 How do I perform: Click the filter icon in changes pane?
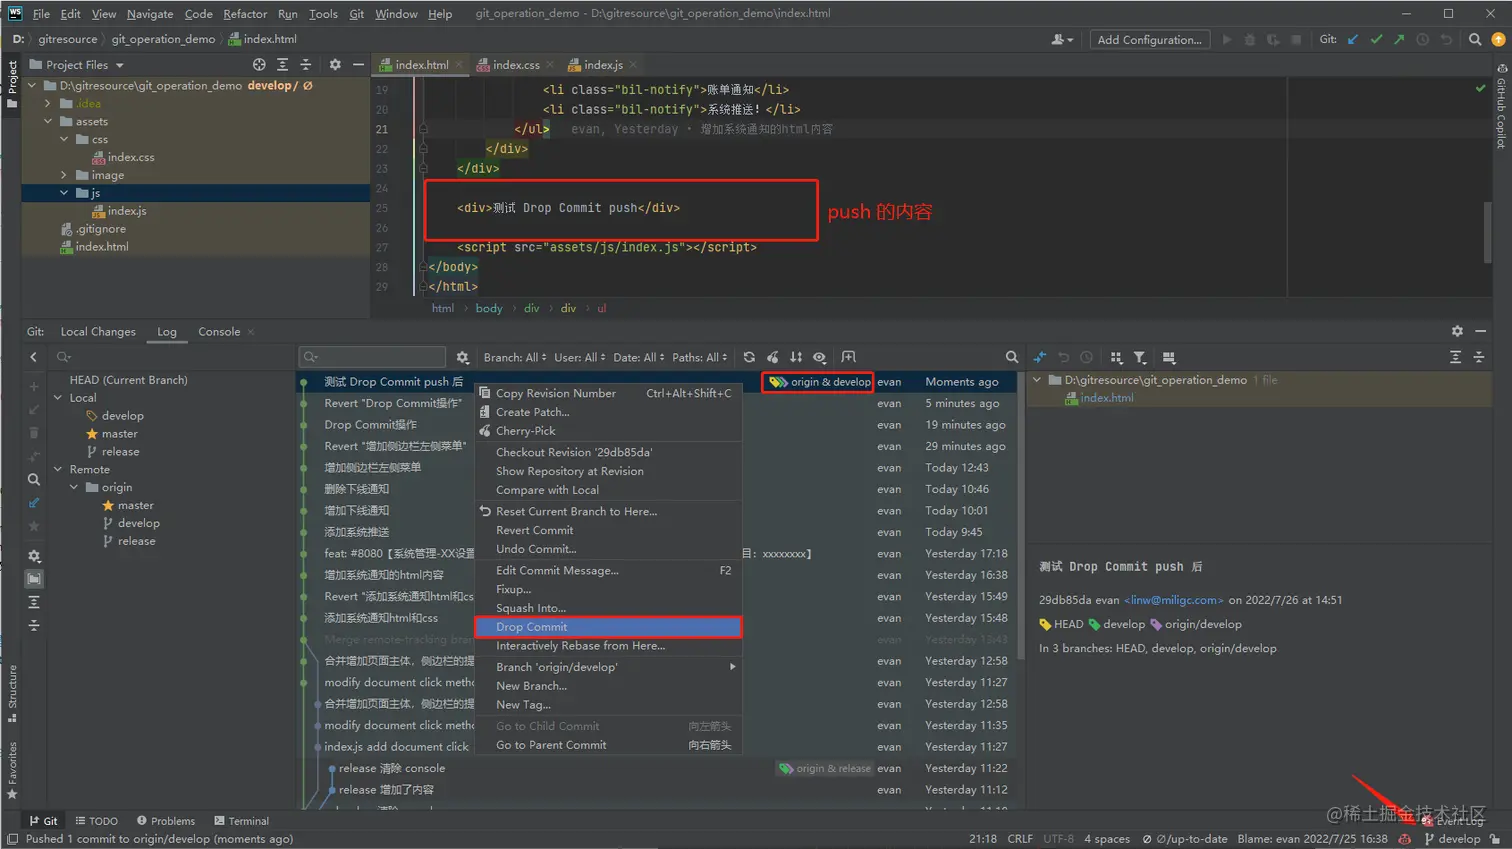pos(1140,357)
